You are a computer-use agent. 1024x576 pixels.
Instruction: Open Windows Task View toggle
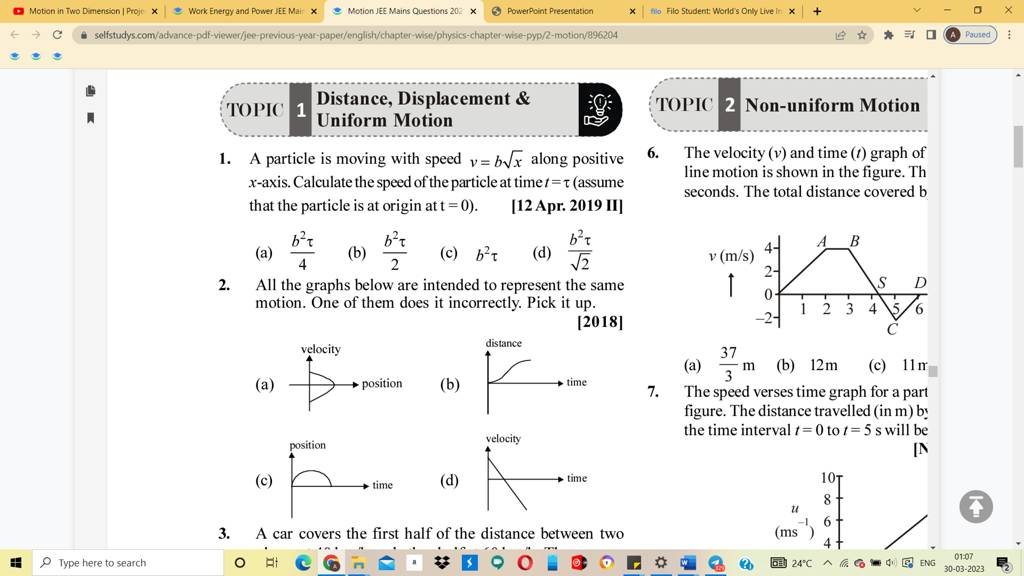(270, 562)
